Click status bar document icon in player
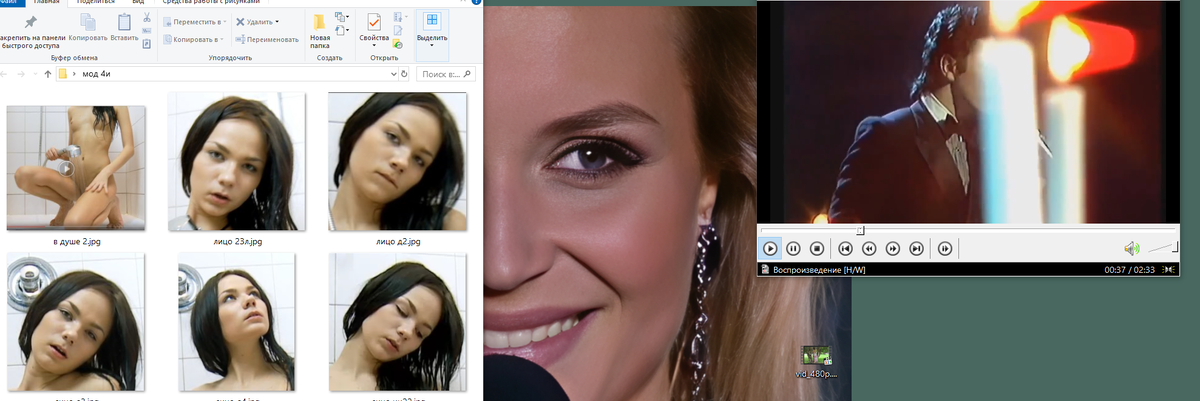The image size is (1200, 401). click(x=764, y=269)
